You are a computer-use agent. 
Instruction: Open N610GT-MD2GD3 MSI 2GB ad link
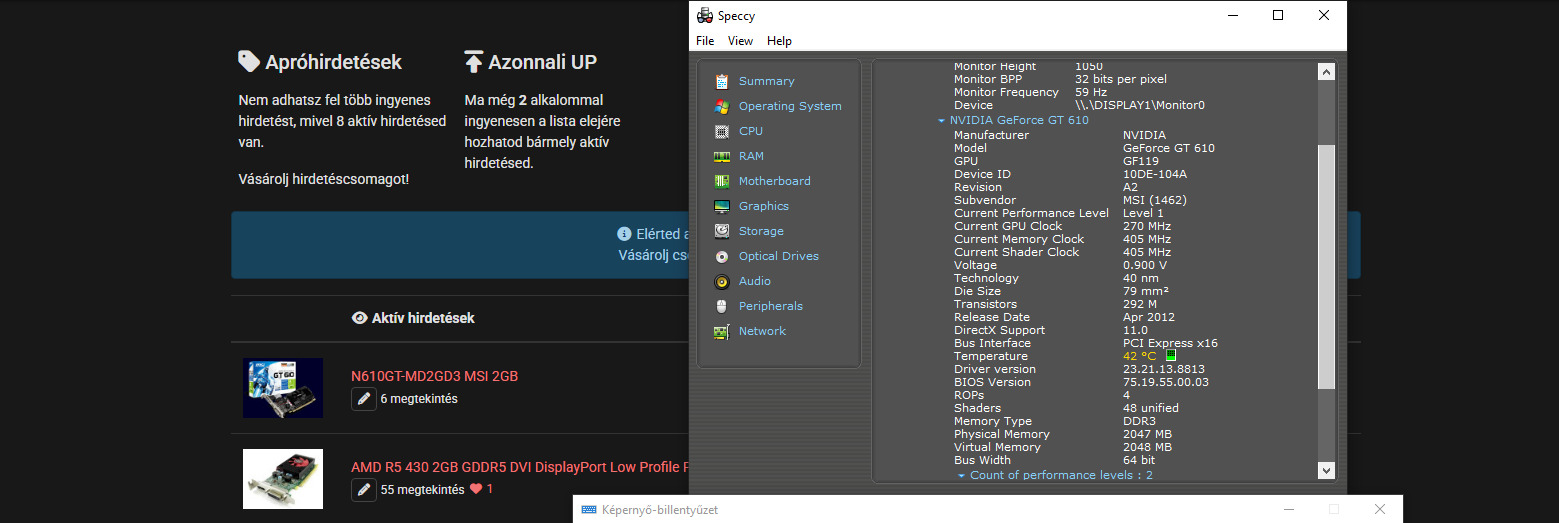[434, 376]
